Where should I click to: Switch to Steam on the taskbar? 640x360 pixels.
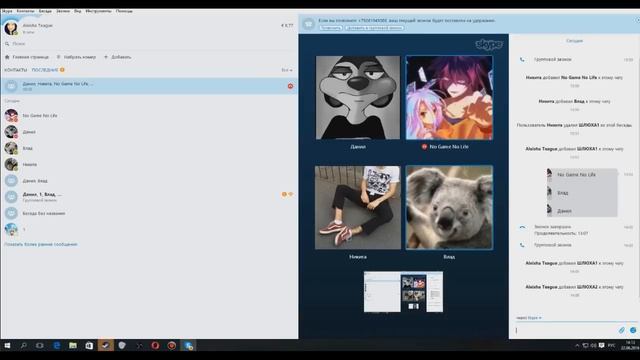(105, 346)
